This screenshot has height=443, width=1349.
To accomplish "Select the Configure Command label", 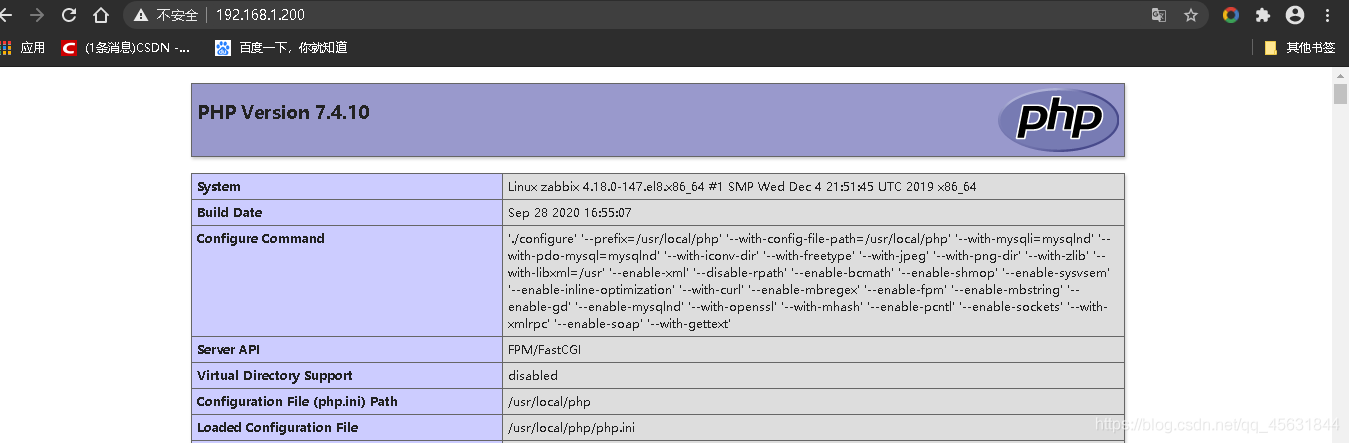I will pos(261,239).
